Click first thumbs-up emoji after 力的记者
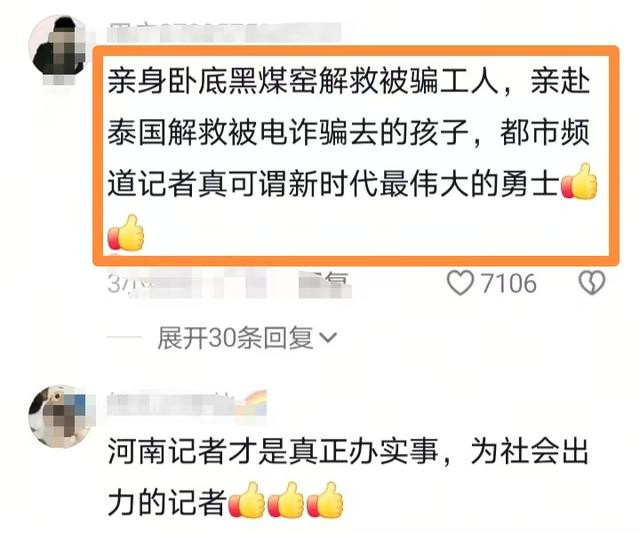 click(x=247, y=500)
